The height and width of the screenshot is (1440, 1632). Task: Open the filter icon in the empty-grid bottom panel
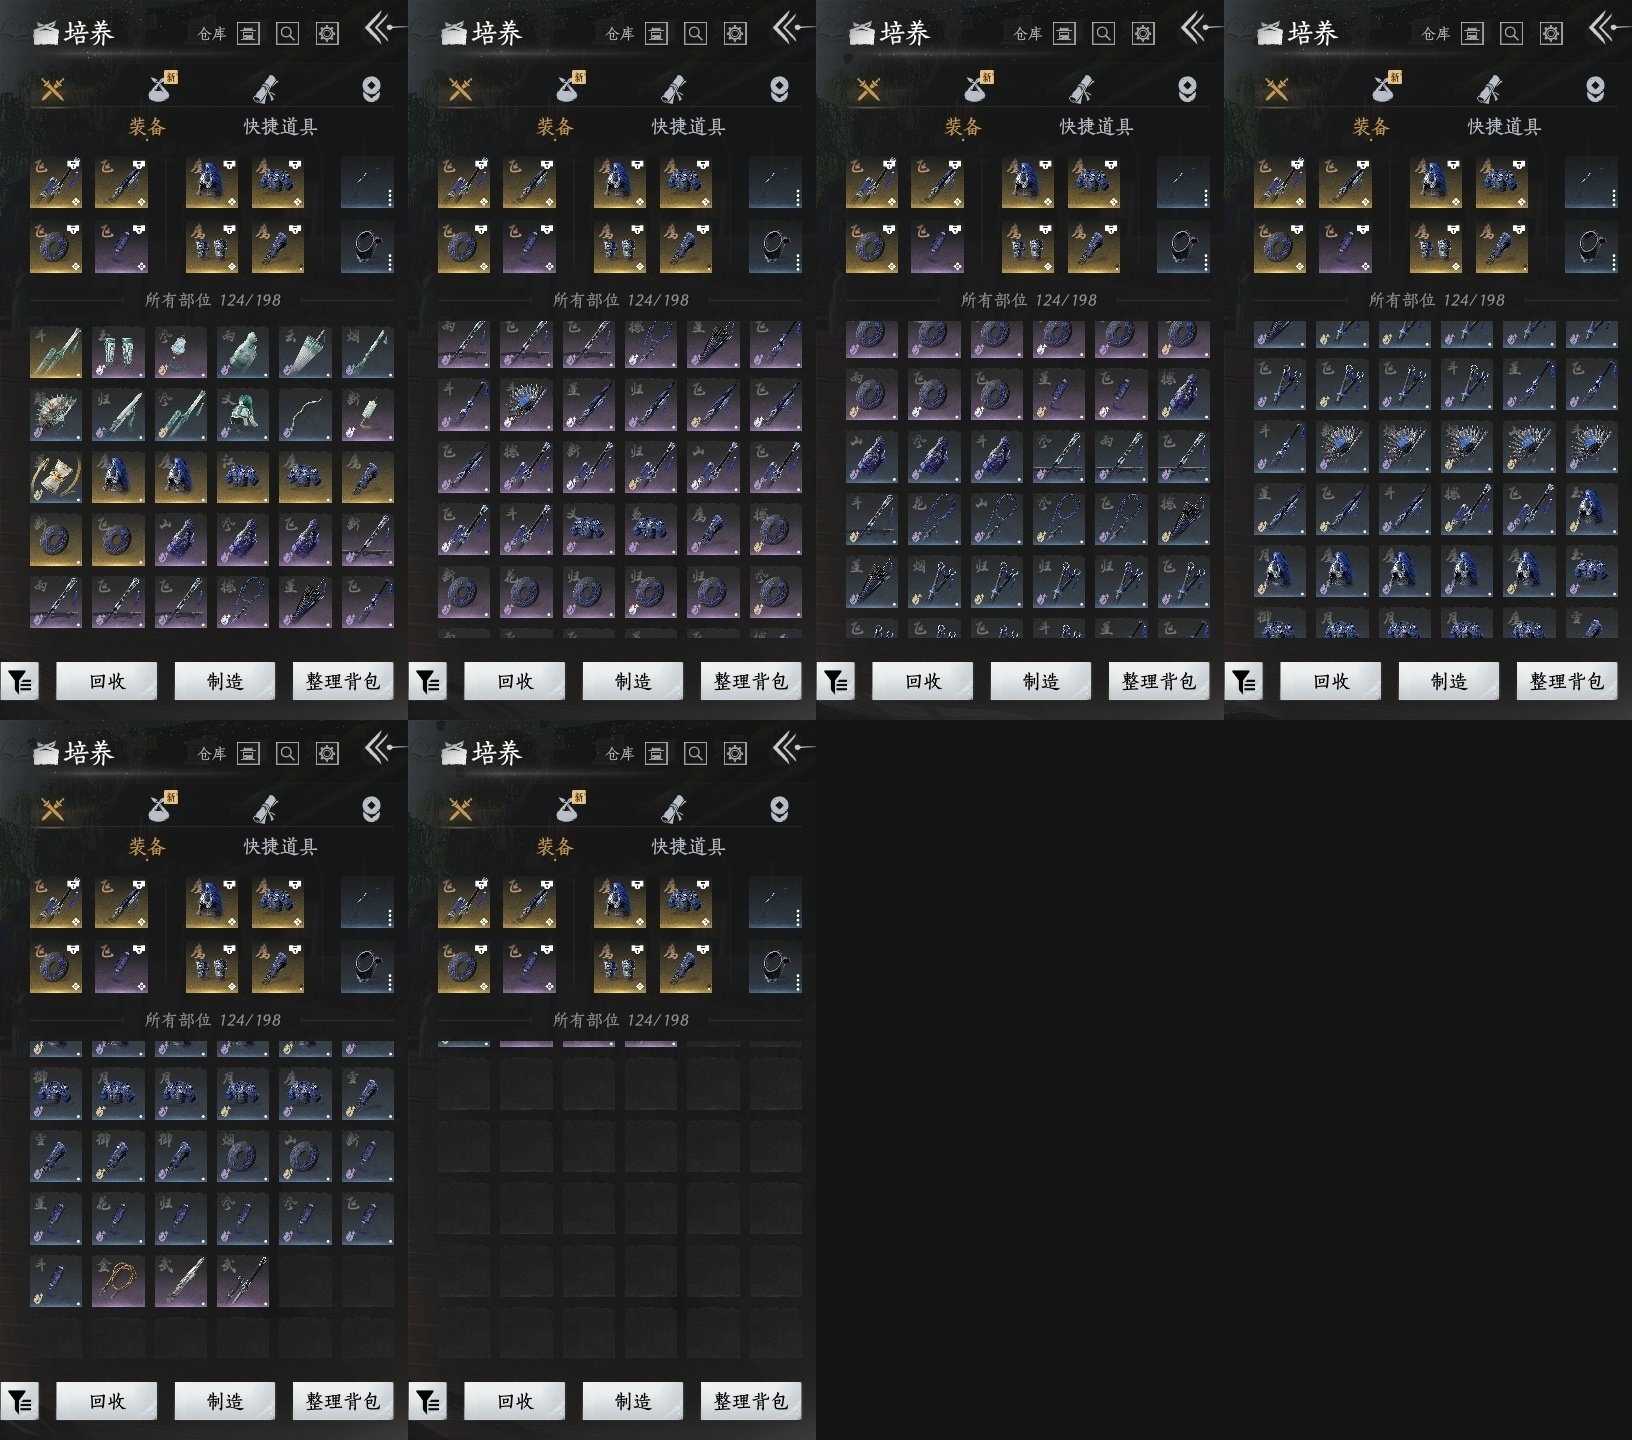[428, 1402]
